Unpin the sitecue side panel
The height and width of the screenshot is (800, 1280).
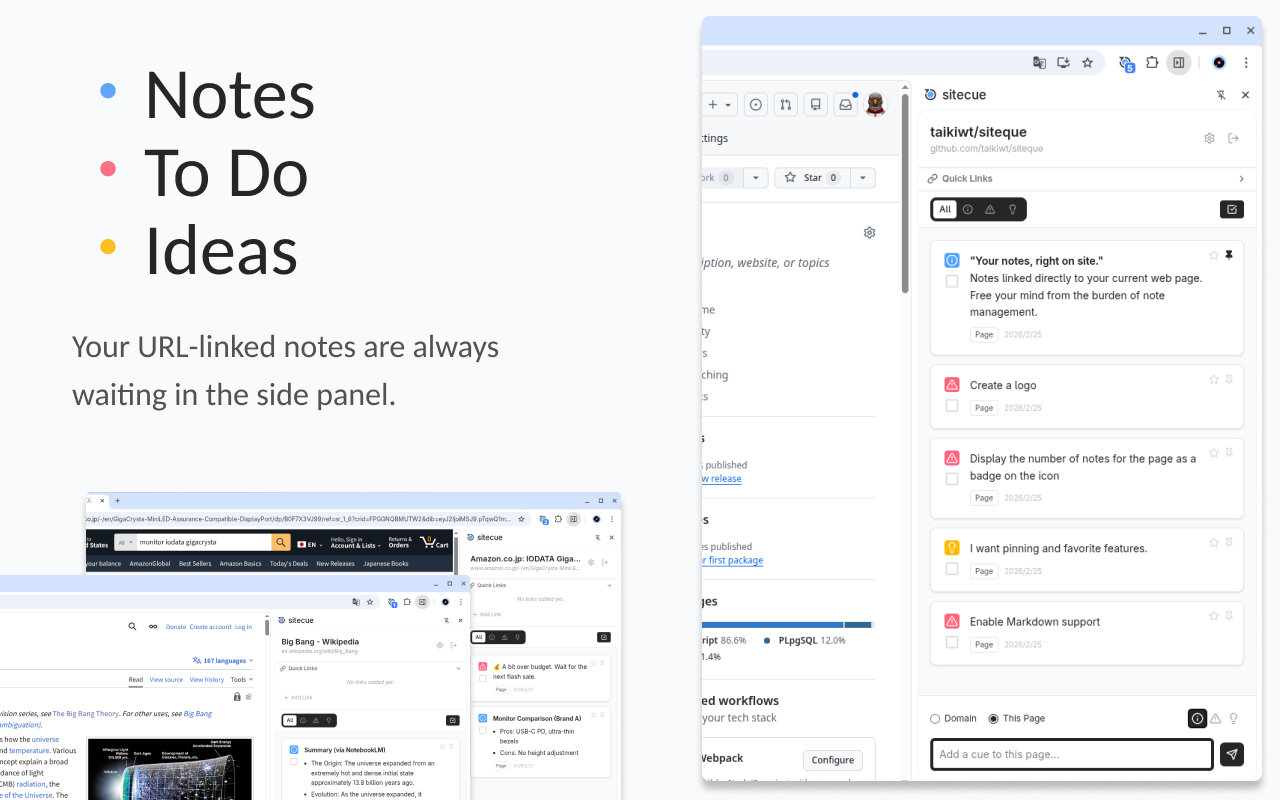[1221, 94]
